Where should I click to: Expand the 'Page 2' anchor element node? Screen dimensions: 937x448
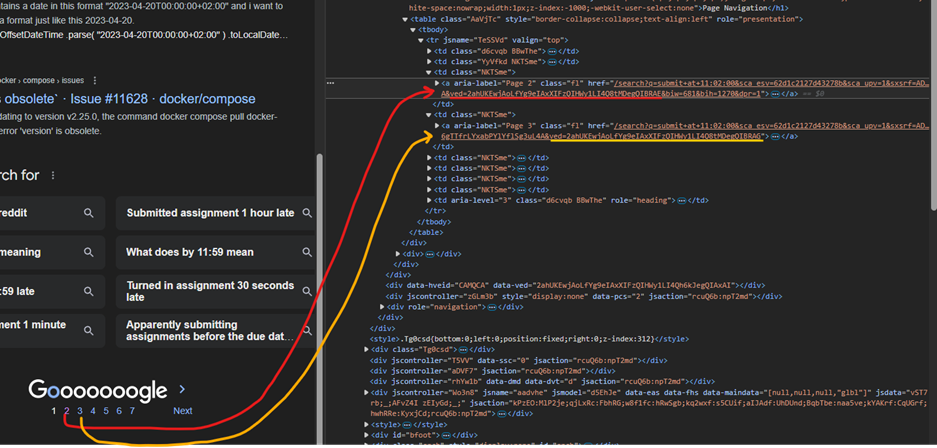[436, 83]
